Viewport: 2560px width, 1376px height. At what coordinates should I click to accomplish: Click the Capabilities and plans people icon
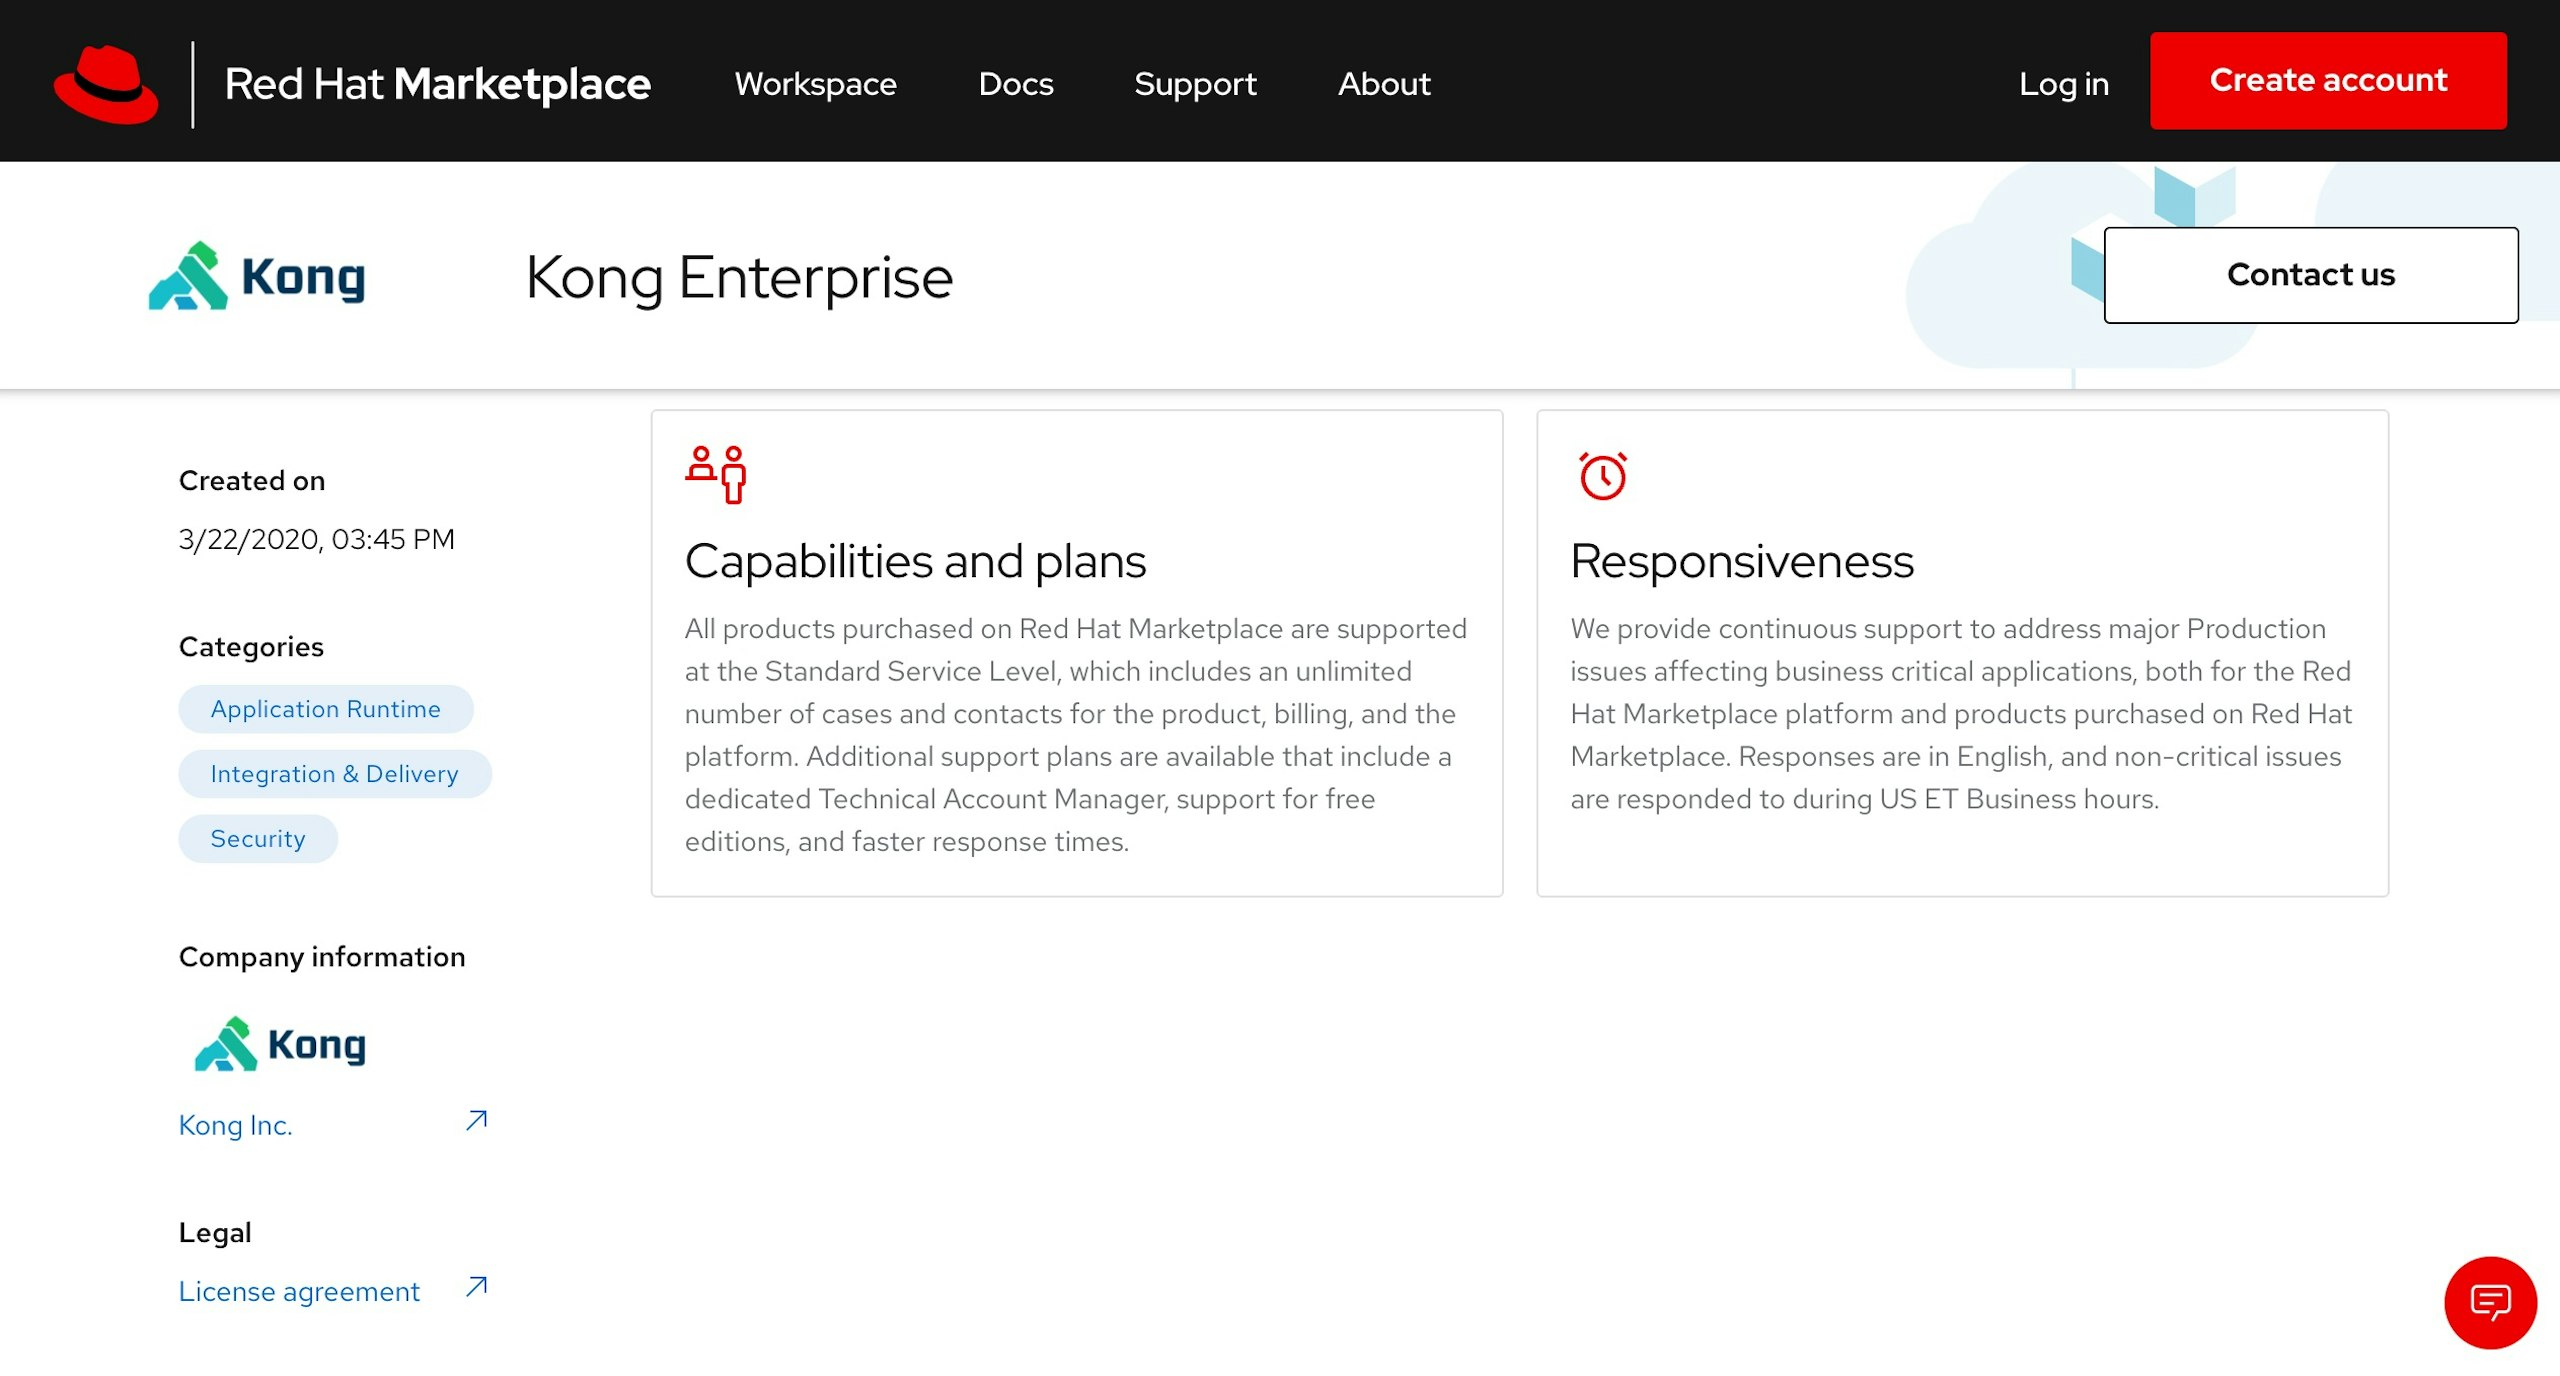tap(716, 474)
